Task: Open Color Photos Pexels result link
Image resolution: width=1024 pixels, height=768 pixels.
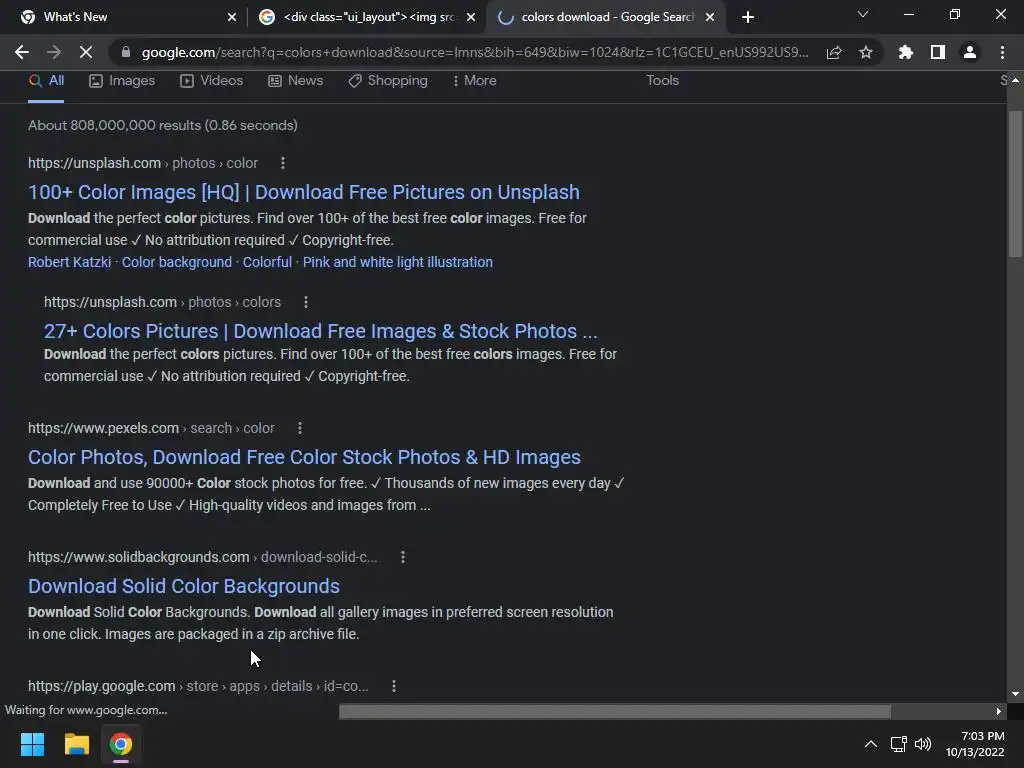Action: pos(304,457)
